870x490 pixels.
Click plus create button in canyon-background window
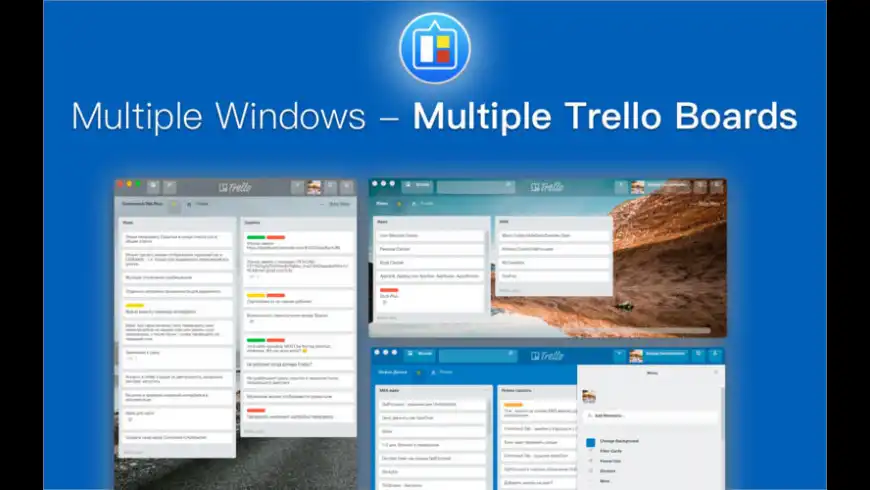621,186
